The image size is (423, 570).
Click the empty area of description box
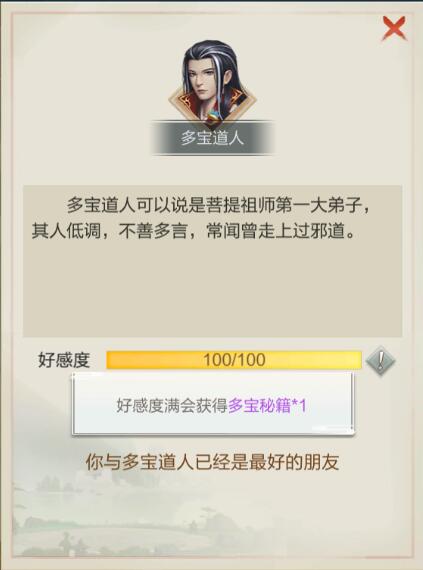pos(212,291)
